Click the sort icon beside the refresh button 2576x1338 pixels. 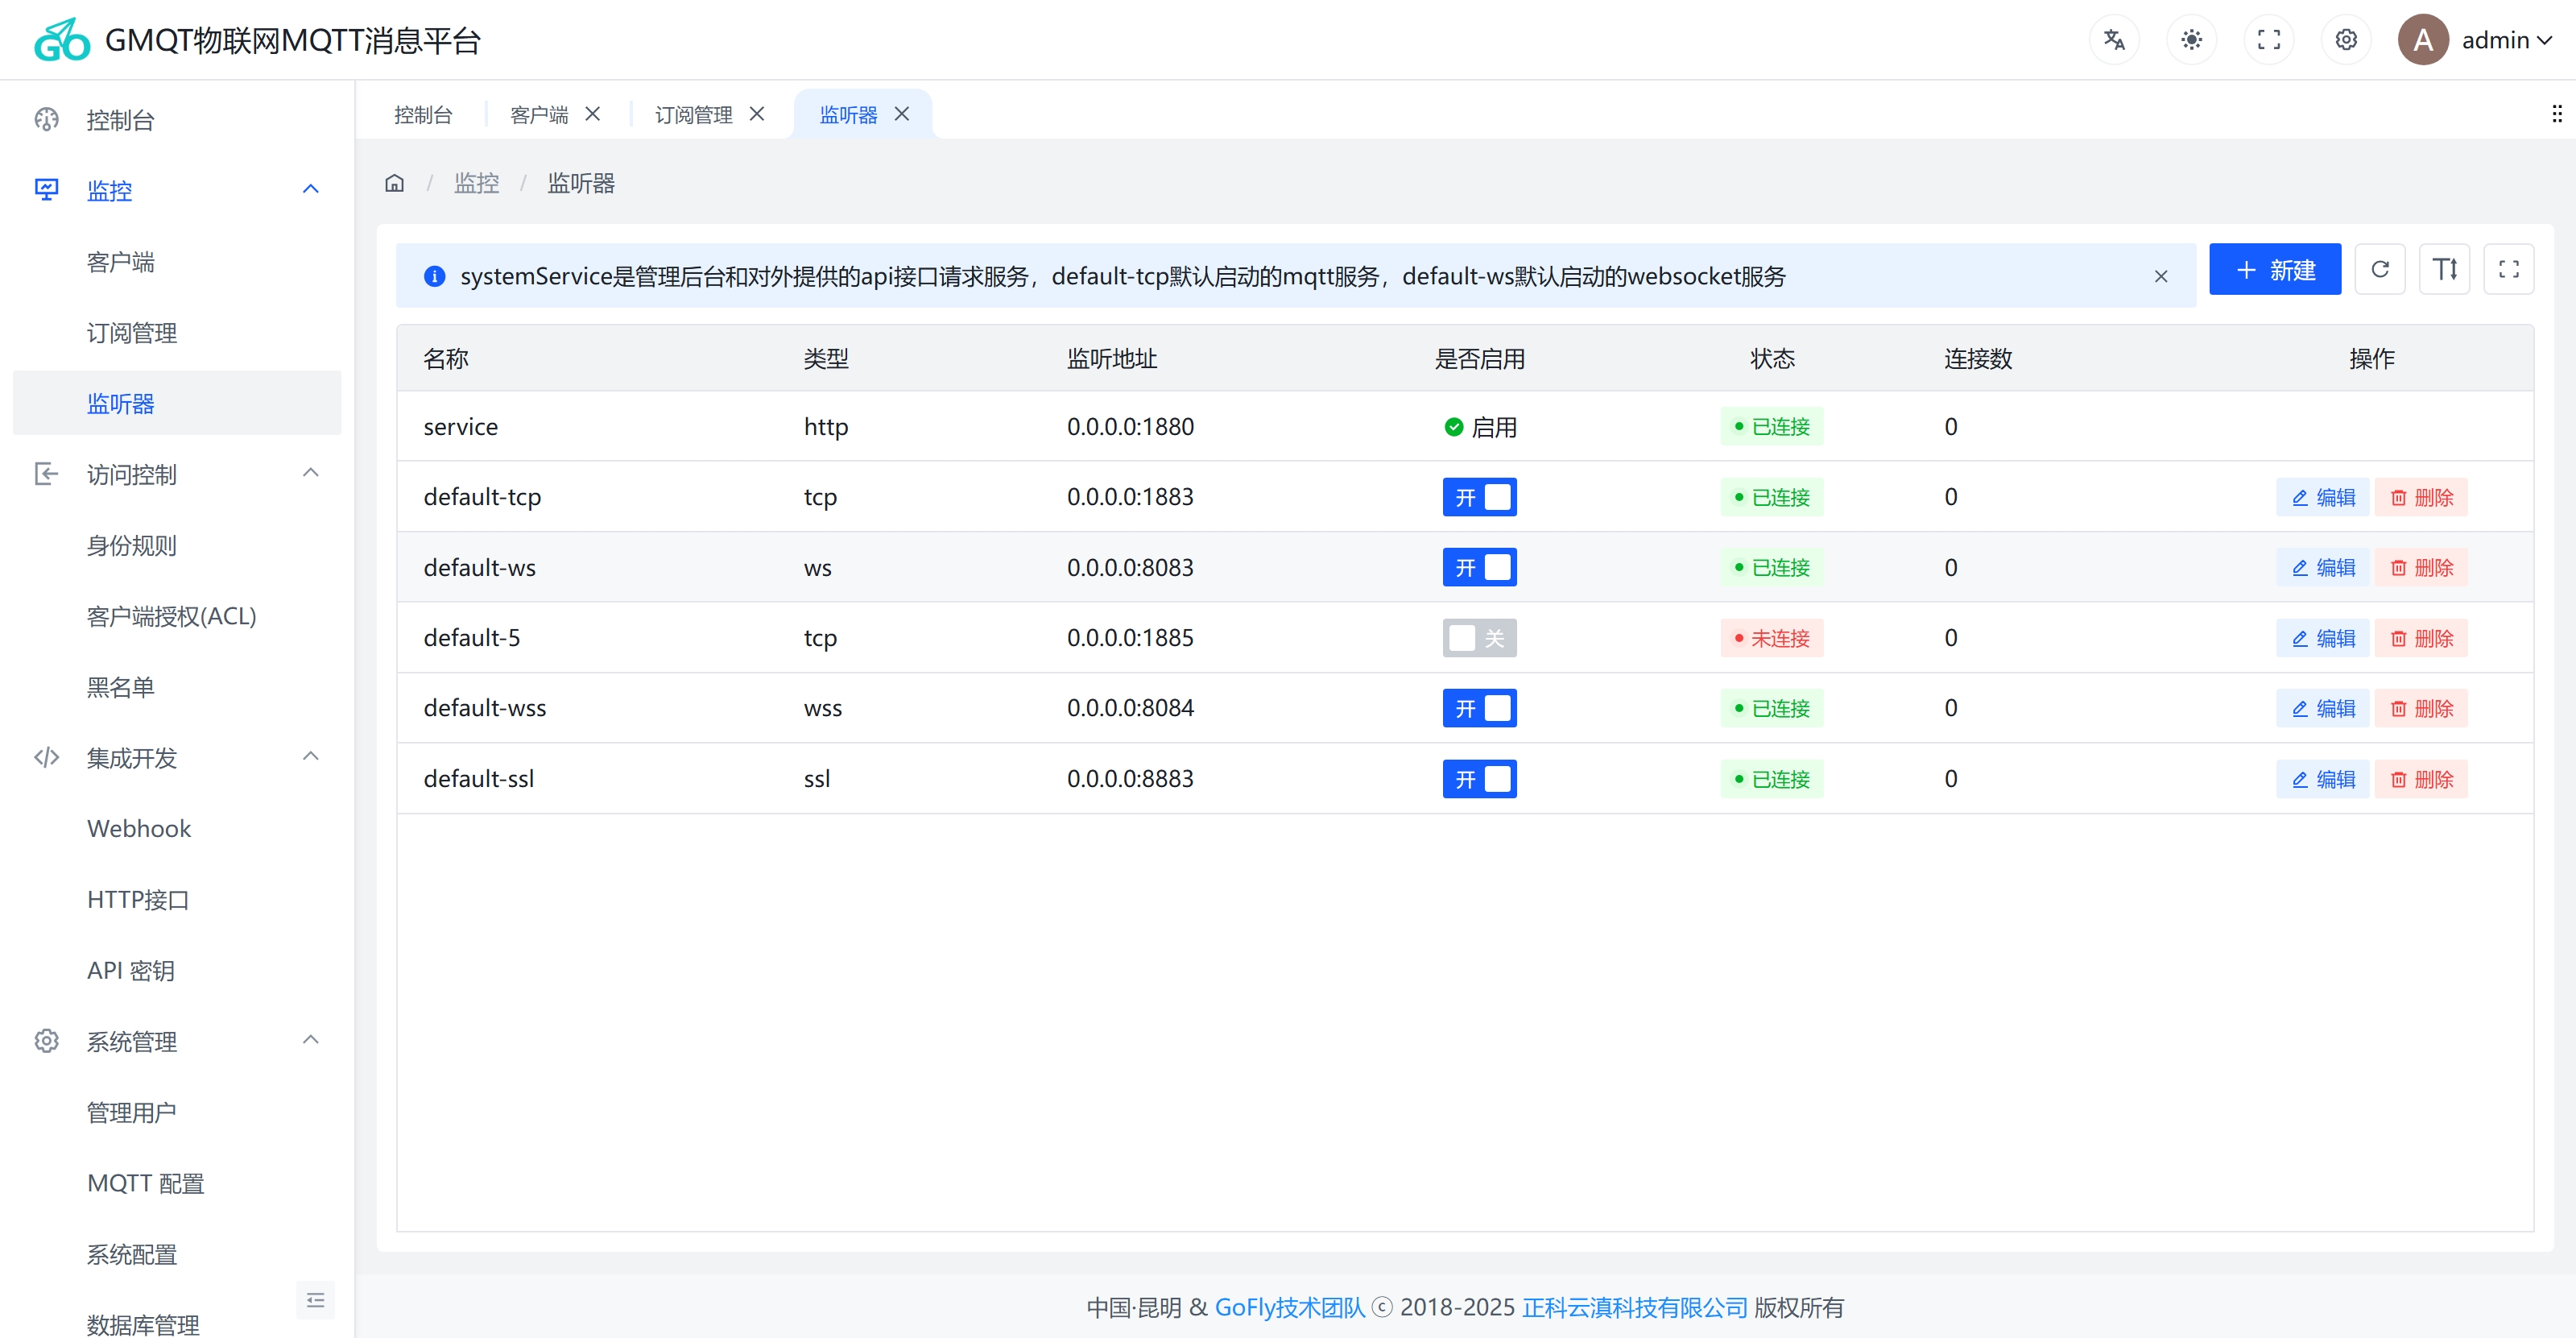point(2445,268)
